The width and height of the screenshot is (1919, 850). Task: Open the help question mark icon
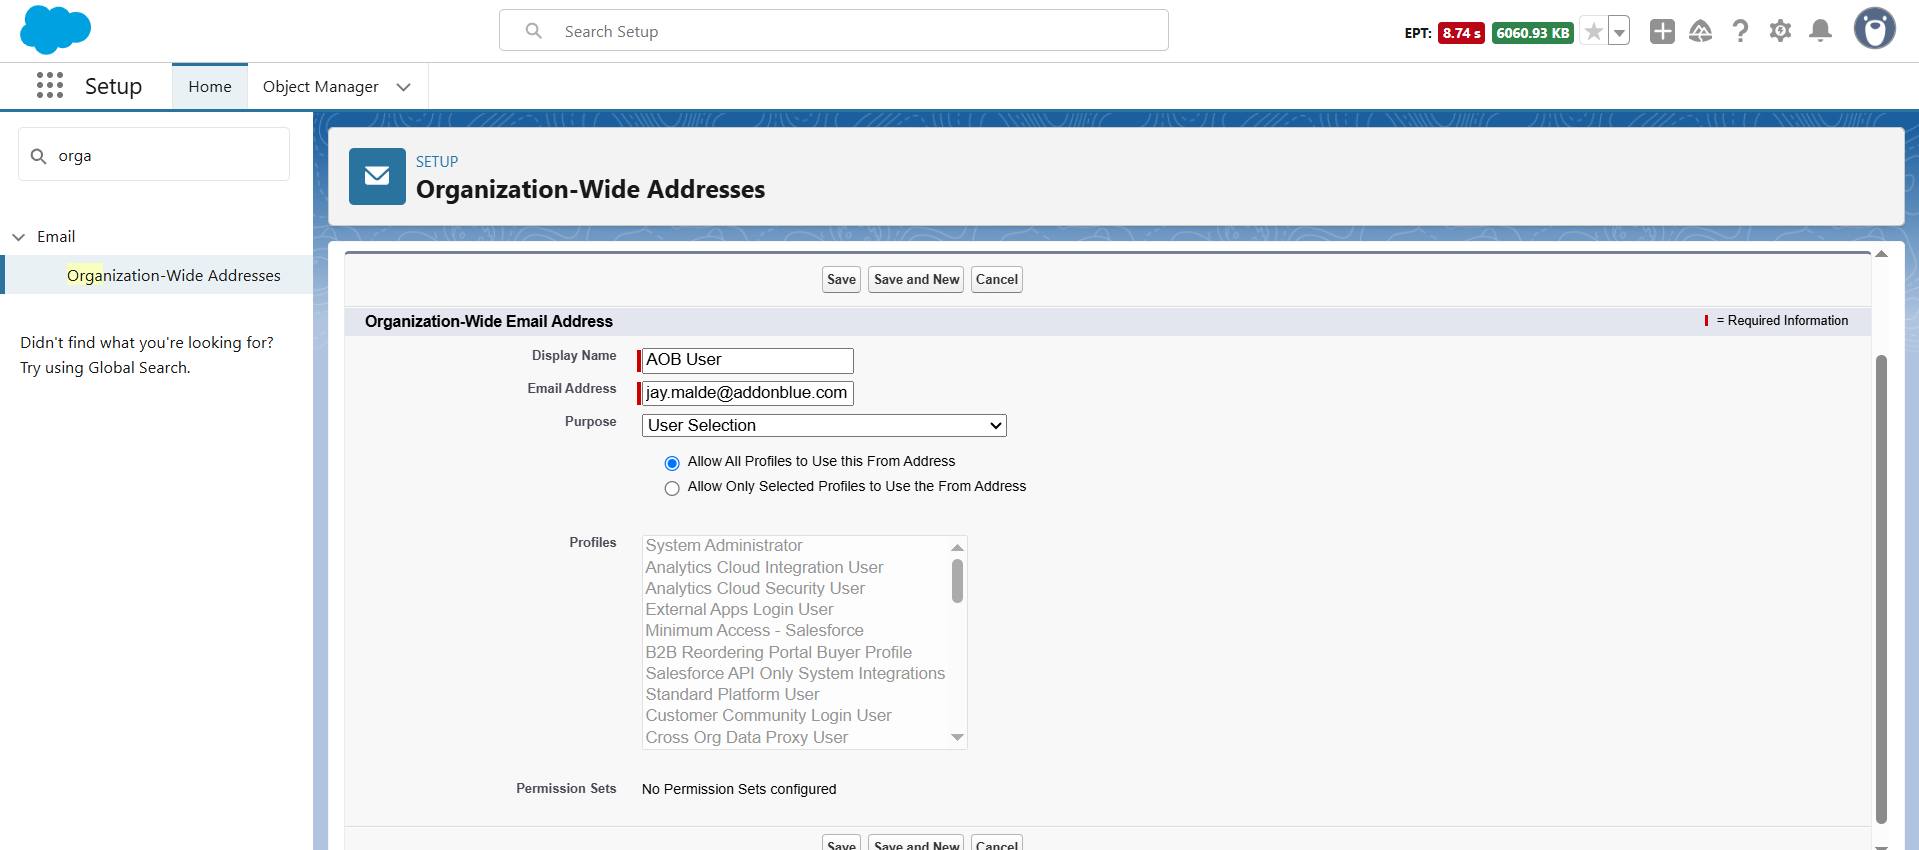pyautogui.click(x=1741, y=31)
